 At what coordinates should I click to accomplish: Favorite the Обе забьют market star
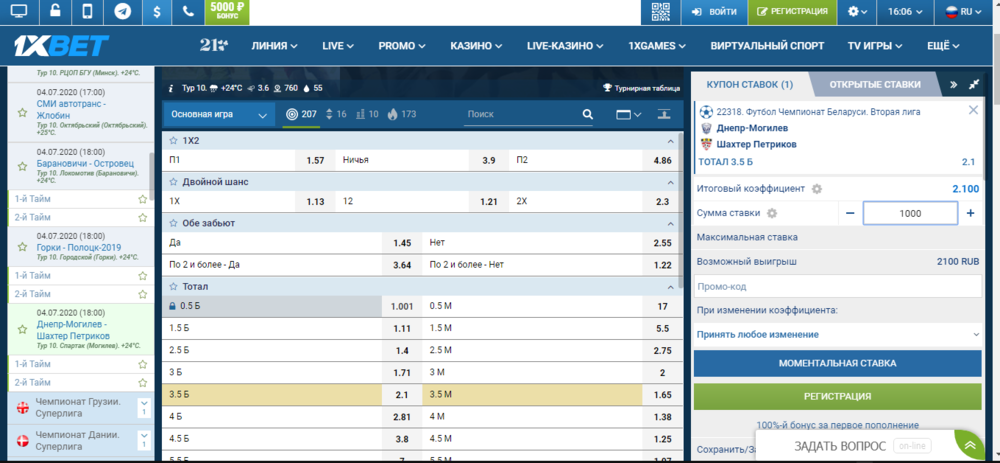pyautogui.click(x=173, y=223)
